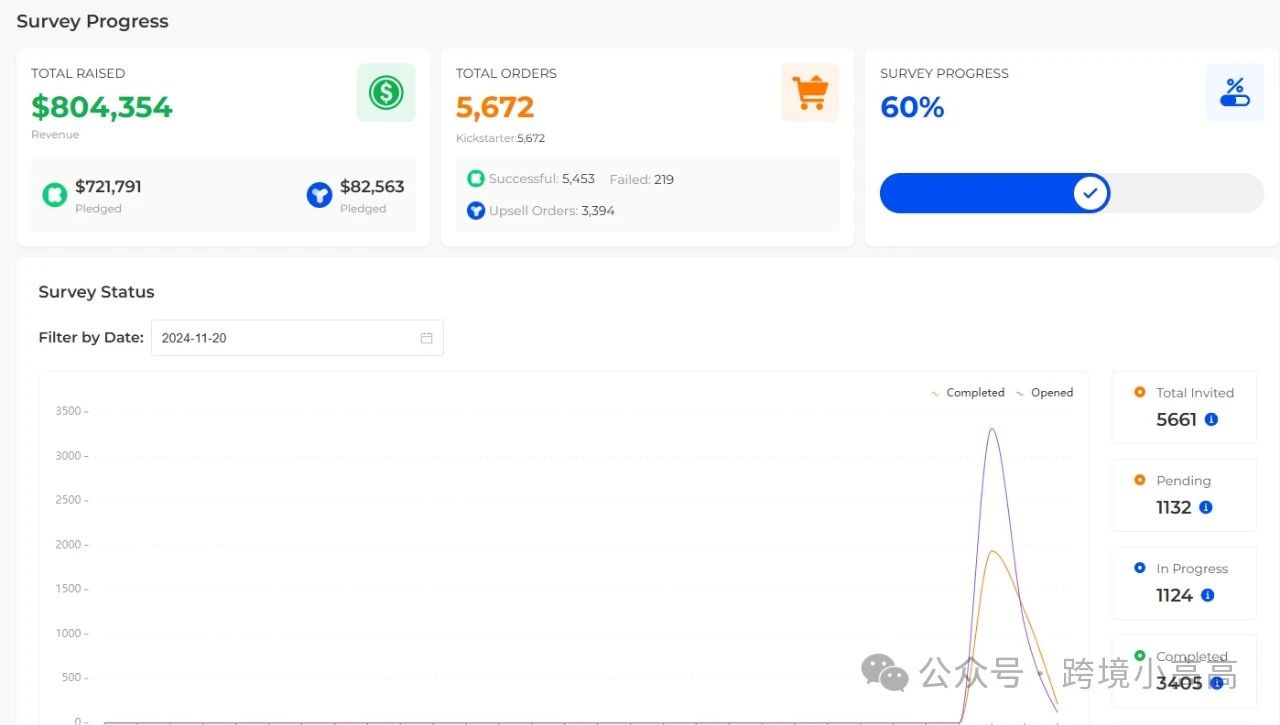Open the calendar icon in date filter
1280x725 pixels.
click(x=426, y=338)
